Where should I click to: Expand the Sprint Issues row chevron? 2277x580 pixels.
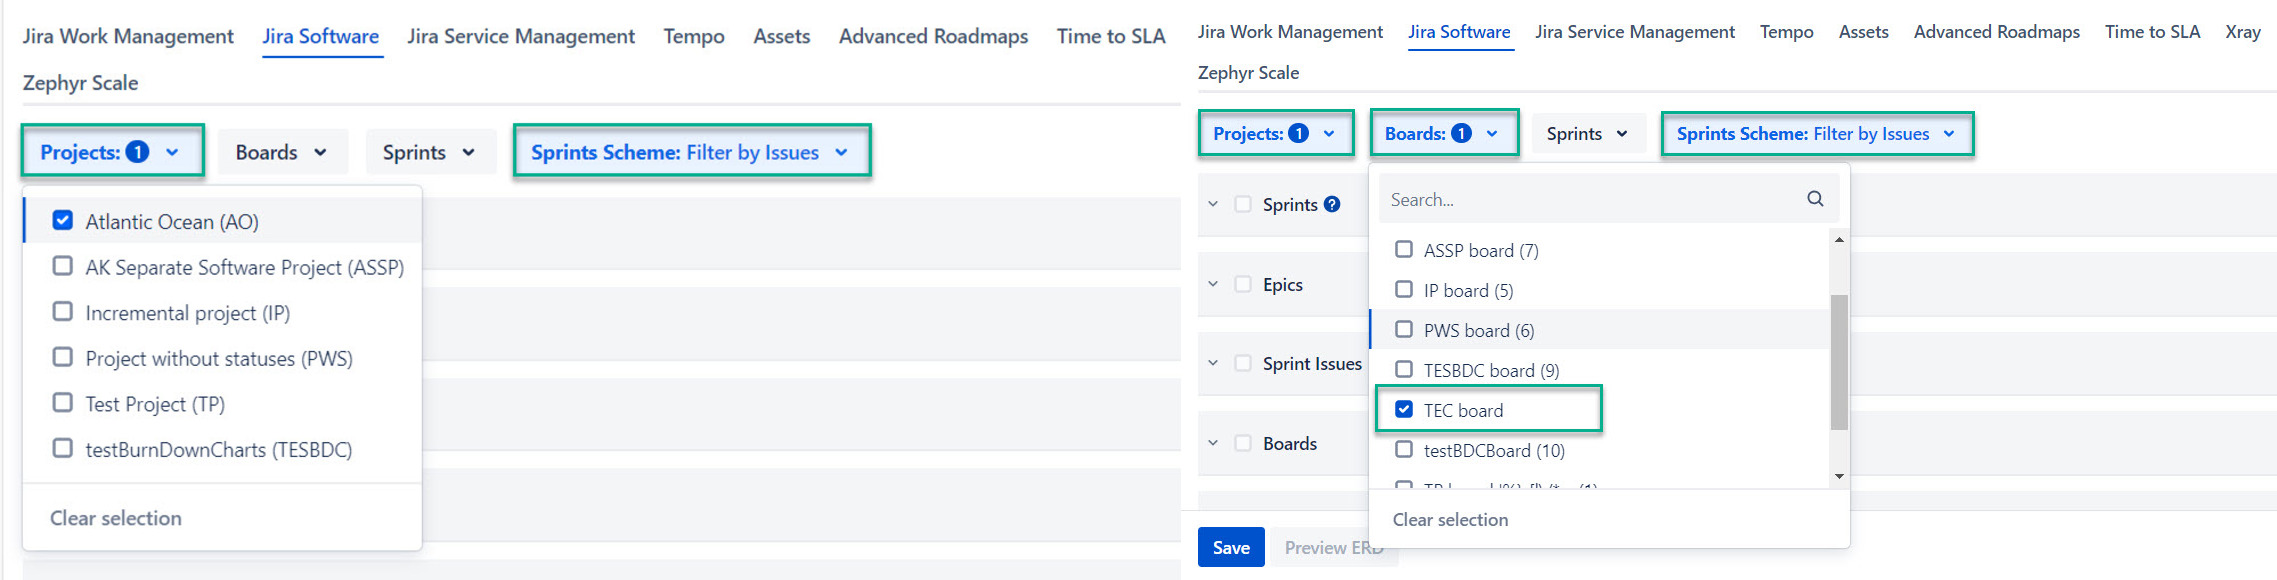point(1213,363)
